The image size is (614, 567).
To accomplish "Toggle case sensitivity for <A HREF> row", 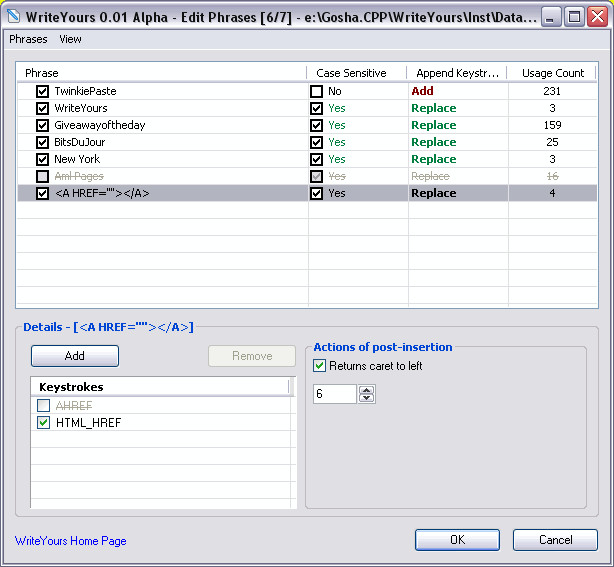I will point(316,193).
